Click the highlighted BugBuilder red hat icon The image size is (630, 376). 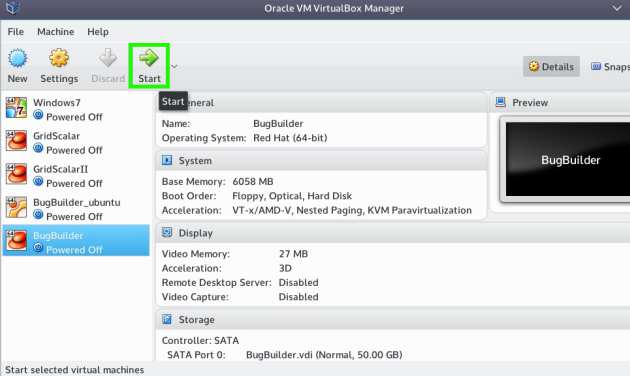(x=16, y=241)
